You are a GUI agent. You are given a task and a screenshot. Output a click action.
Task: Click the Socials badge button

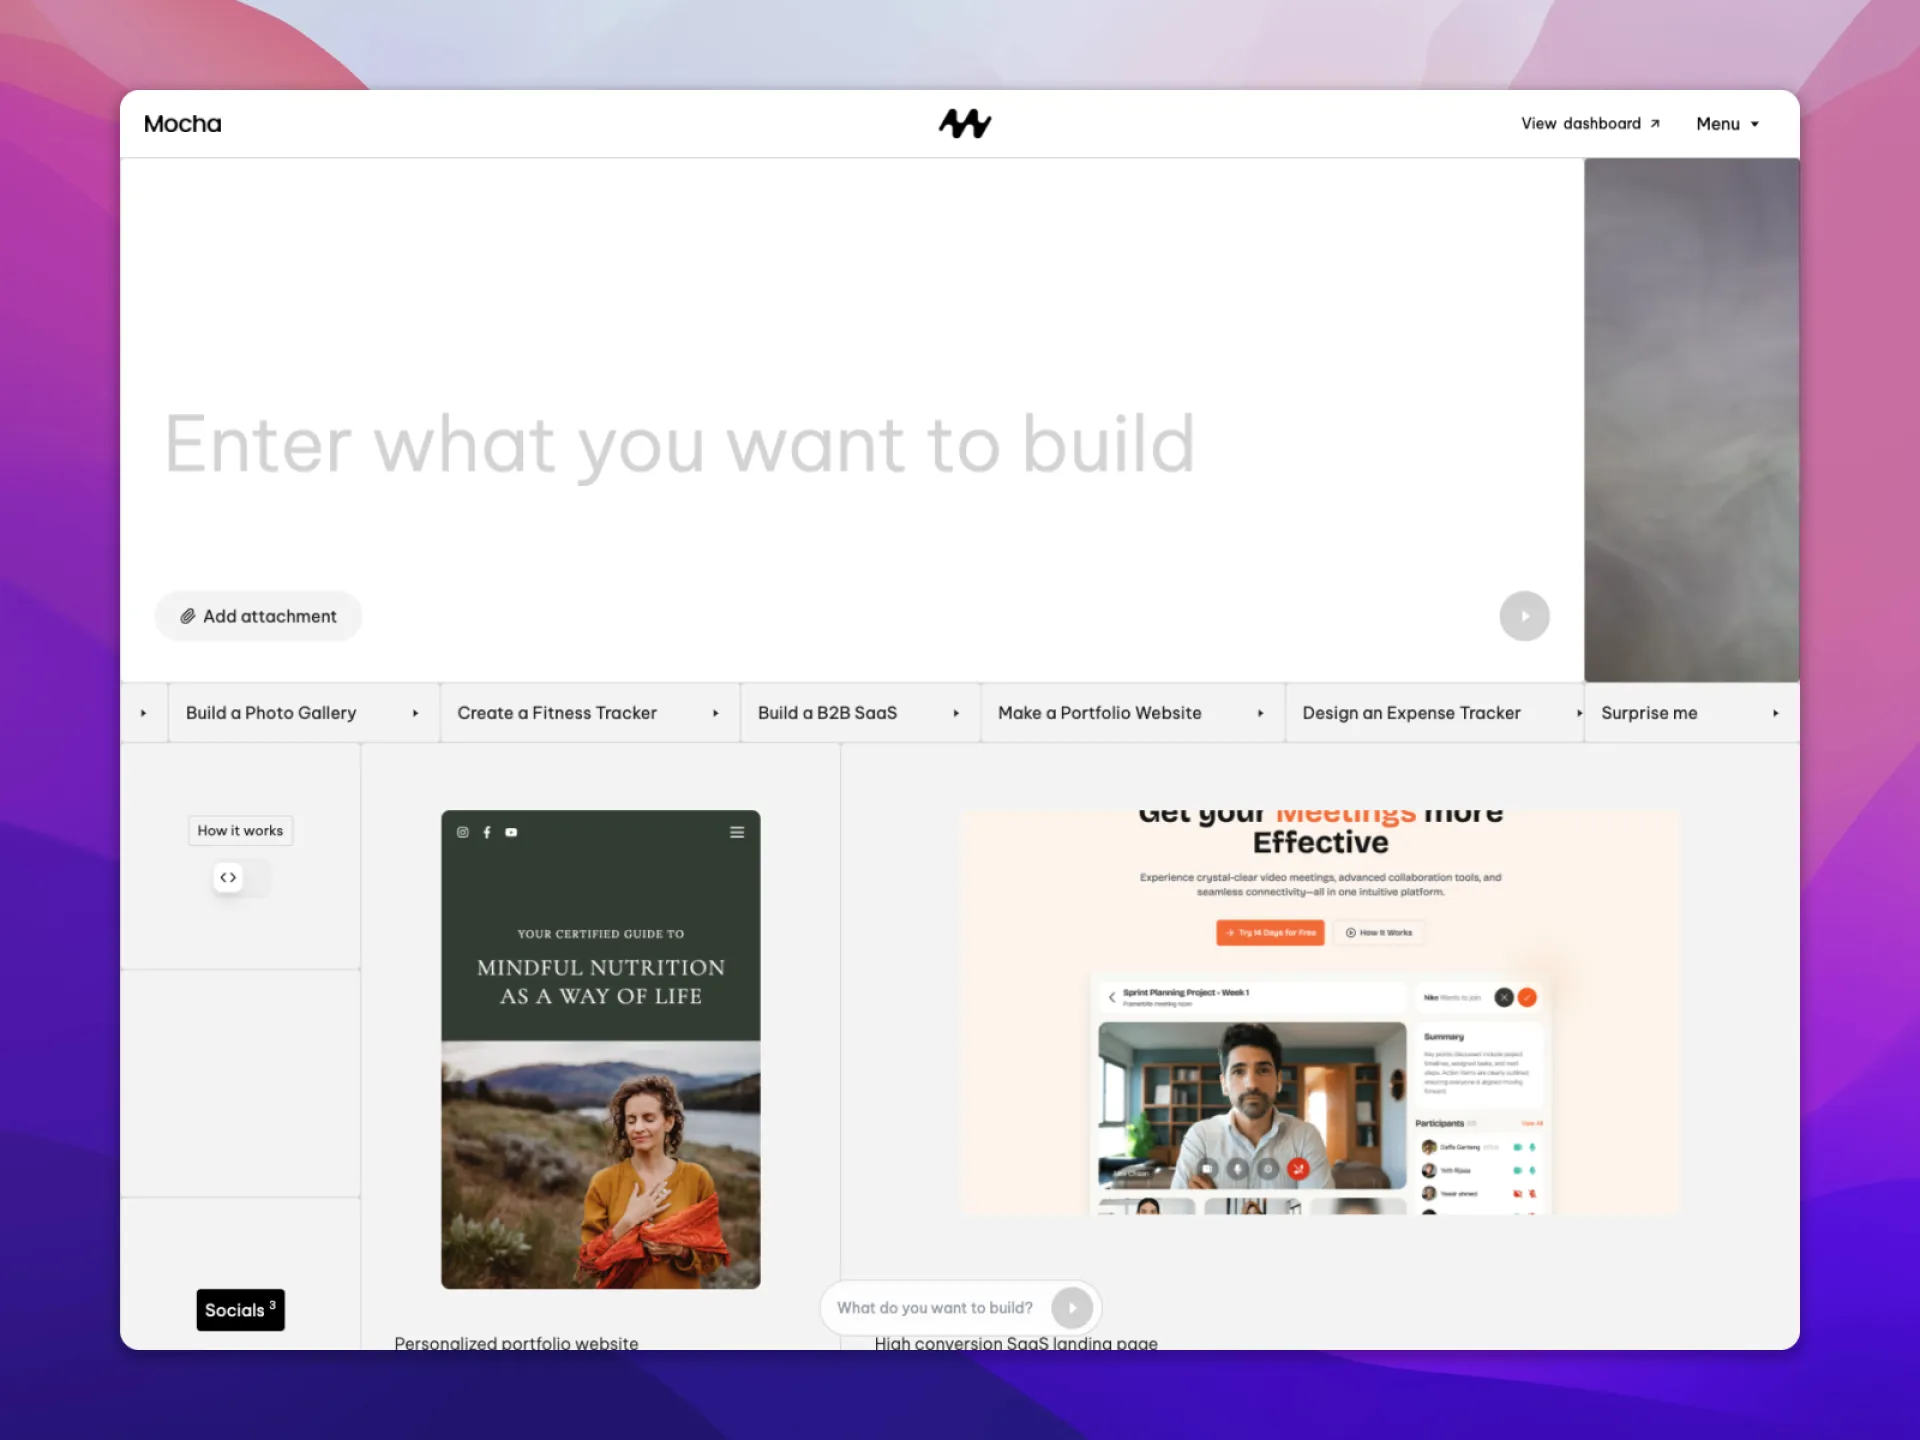pyautogui.click(x=240, y=1310)
